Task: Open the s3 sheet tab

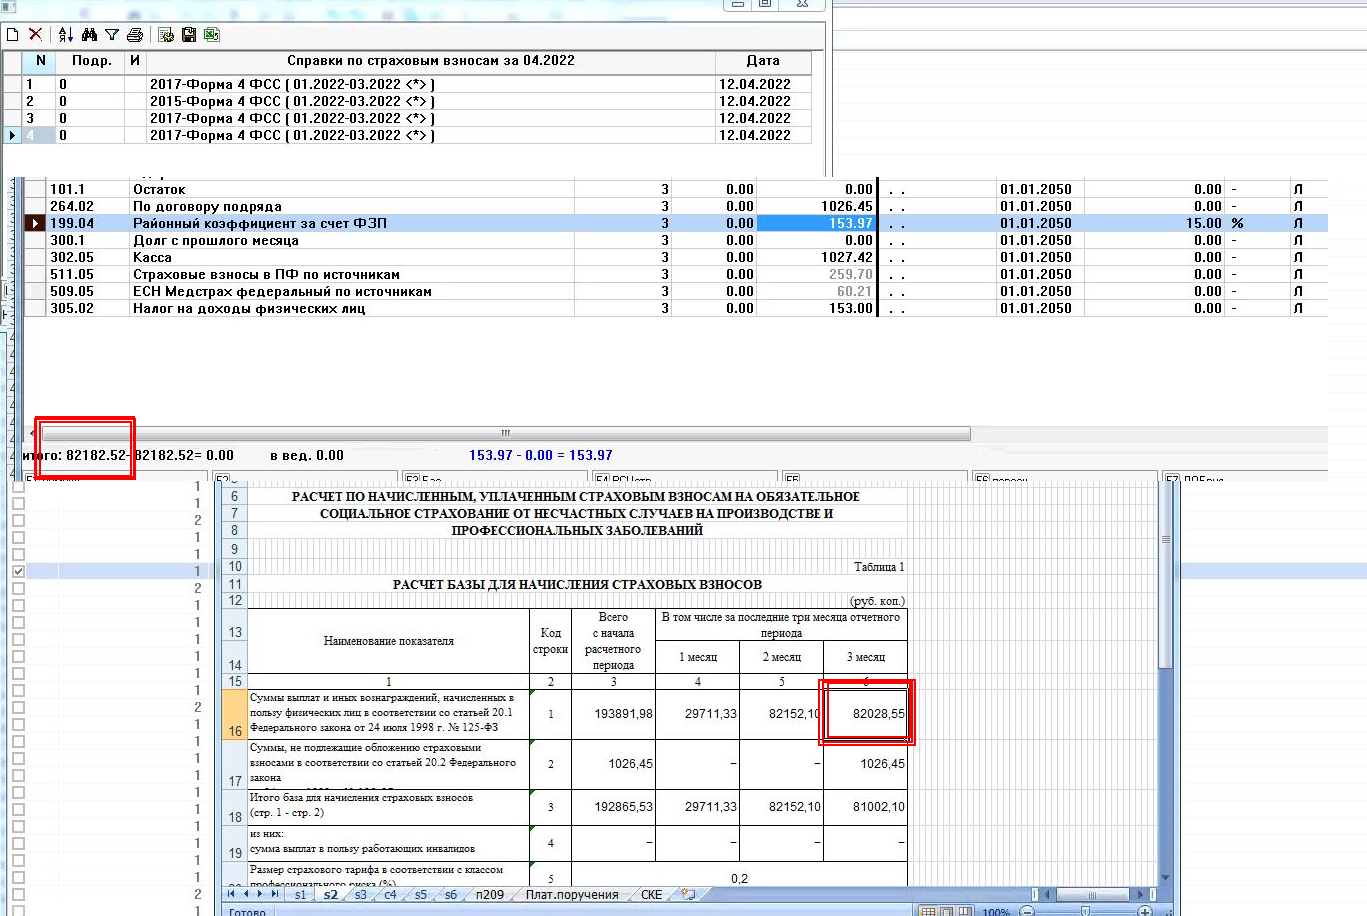Action: point(360,895)
